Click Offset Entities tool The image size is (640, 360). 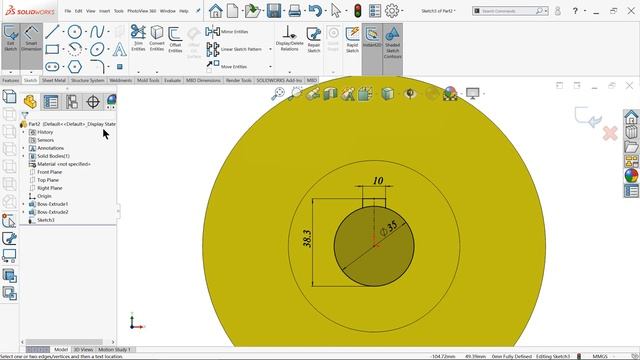pyautogui.click(x=175, y=40)
